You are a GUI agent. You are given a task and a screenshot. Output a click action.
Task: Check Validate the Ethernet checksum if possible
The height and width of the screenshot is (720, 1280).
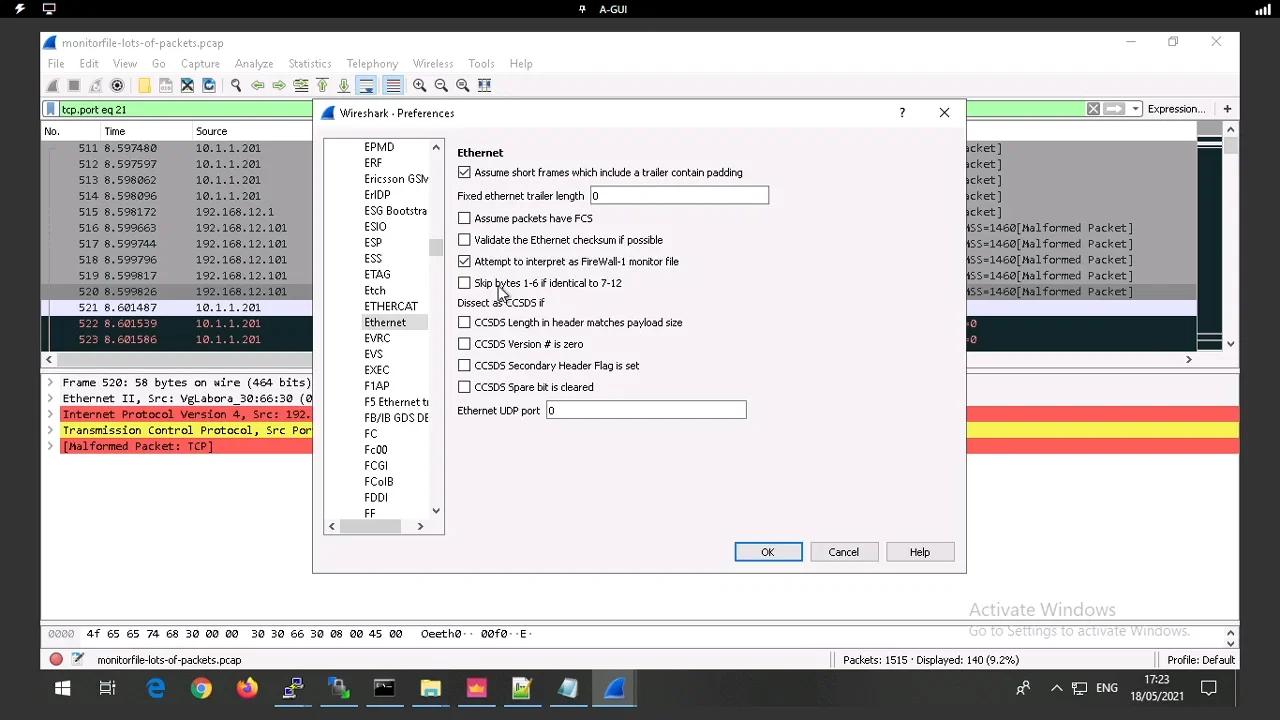click(x=464, y=239)
